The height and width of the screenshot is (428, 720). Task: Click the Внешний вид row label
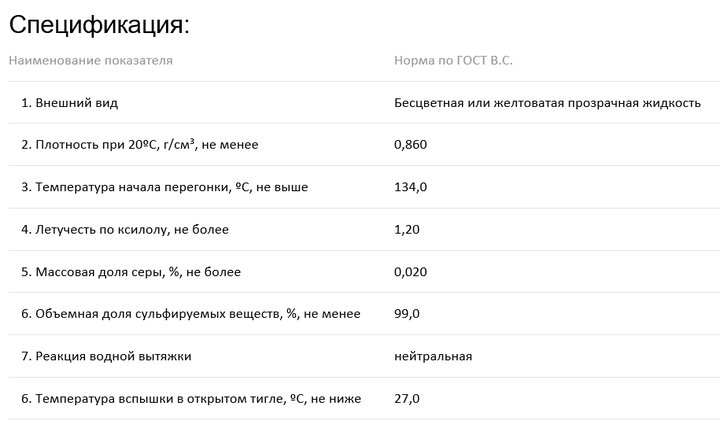69,103
